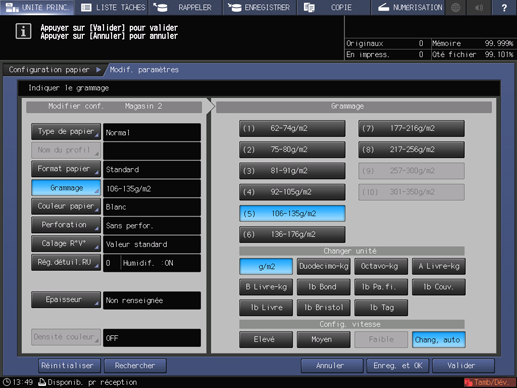The height and width of the screenshot is (388, 517).
Task: Choose Duodecimo-kg unit
Action: tap(324, 266)
